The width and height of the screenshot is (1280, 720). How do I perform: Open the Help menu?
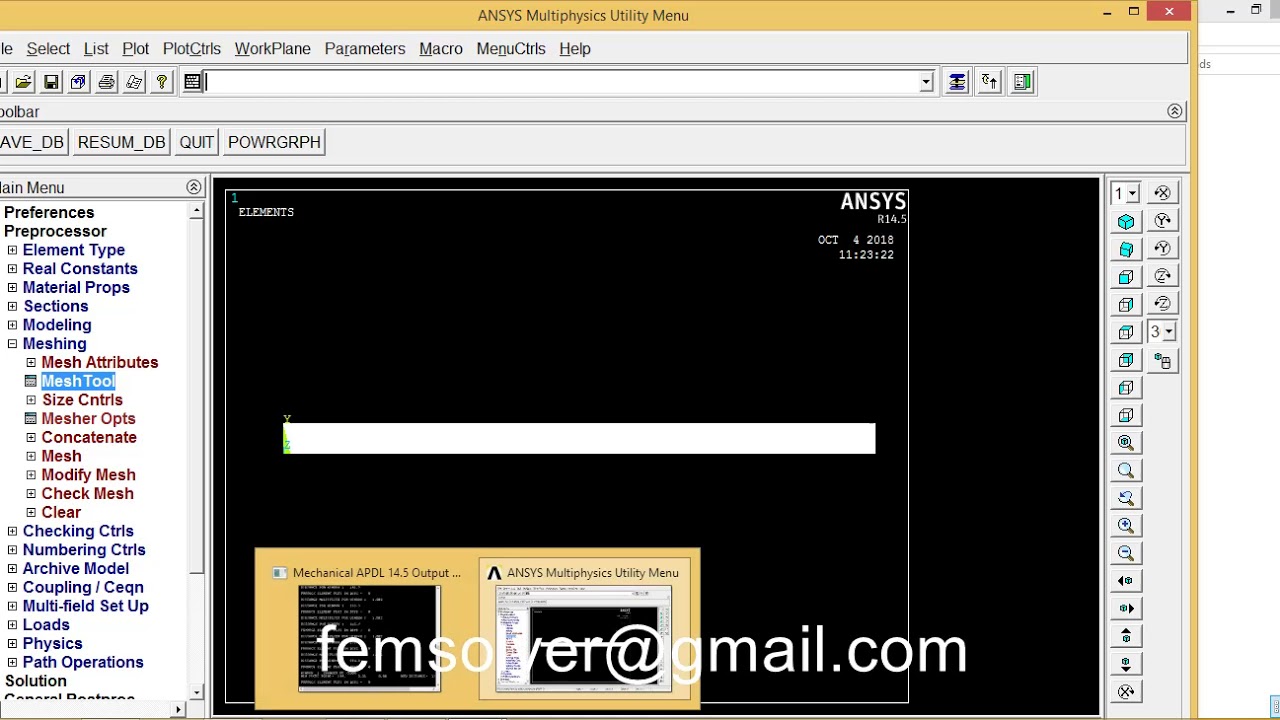coord(575,49)
